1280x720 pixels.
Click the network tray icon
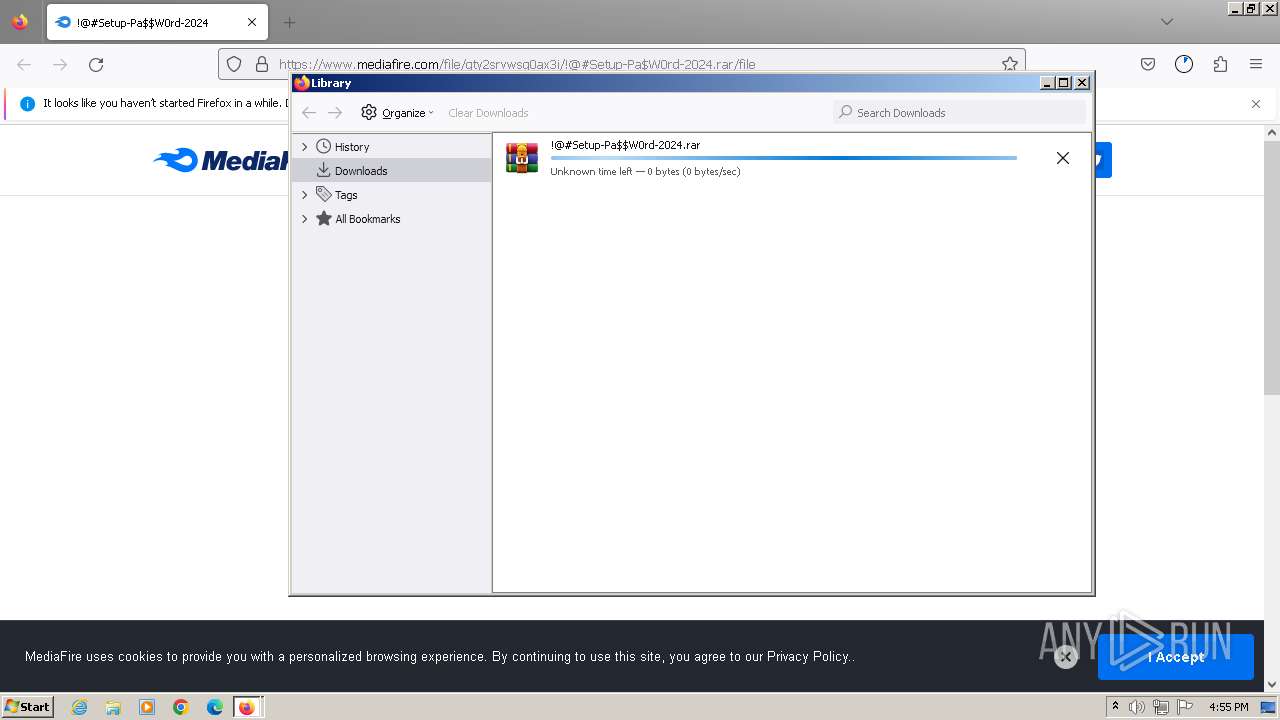[1161, 707]
